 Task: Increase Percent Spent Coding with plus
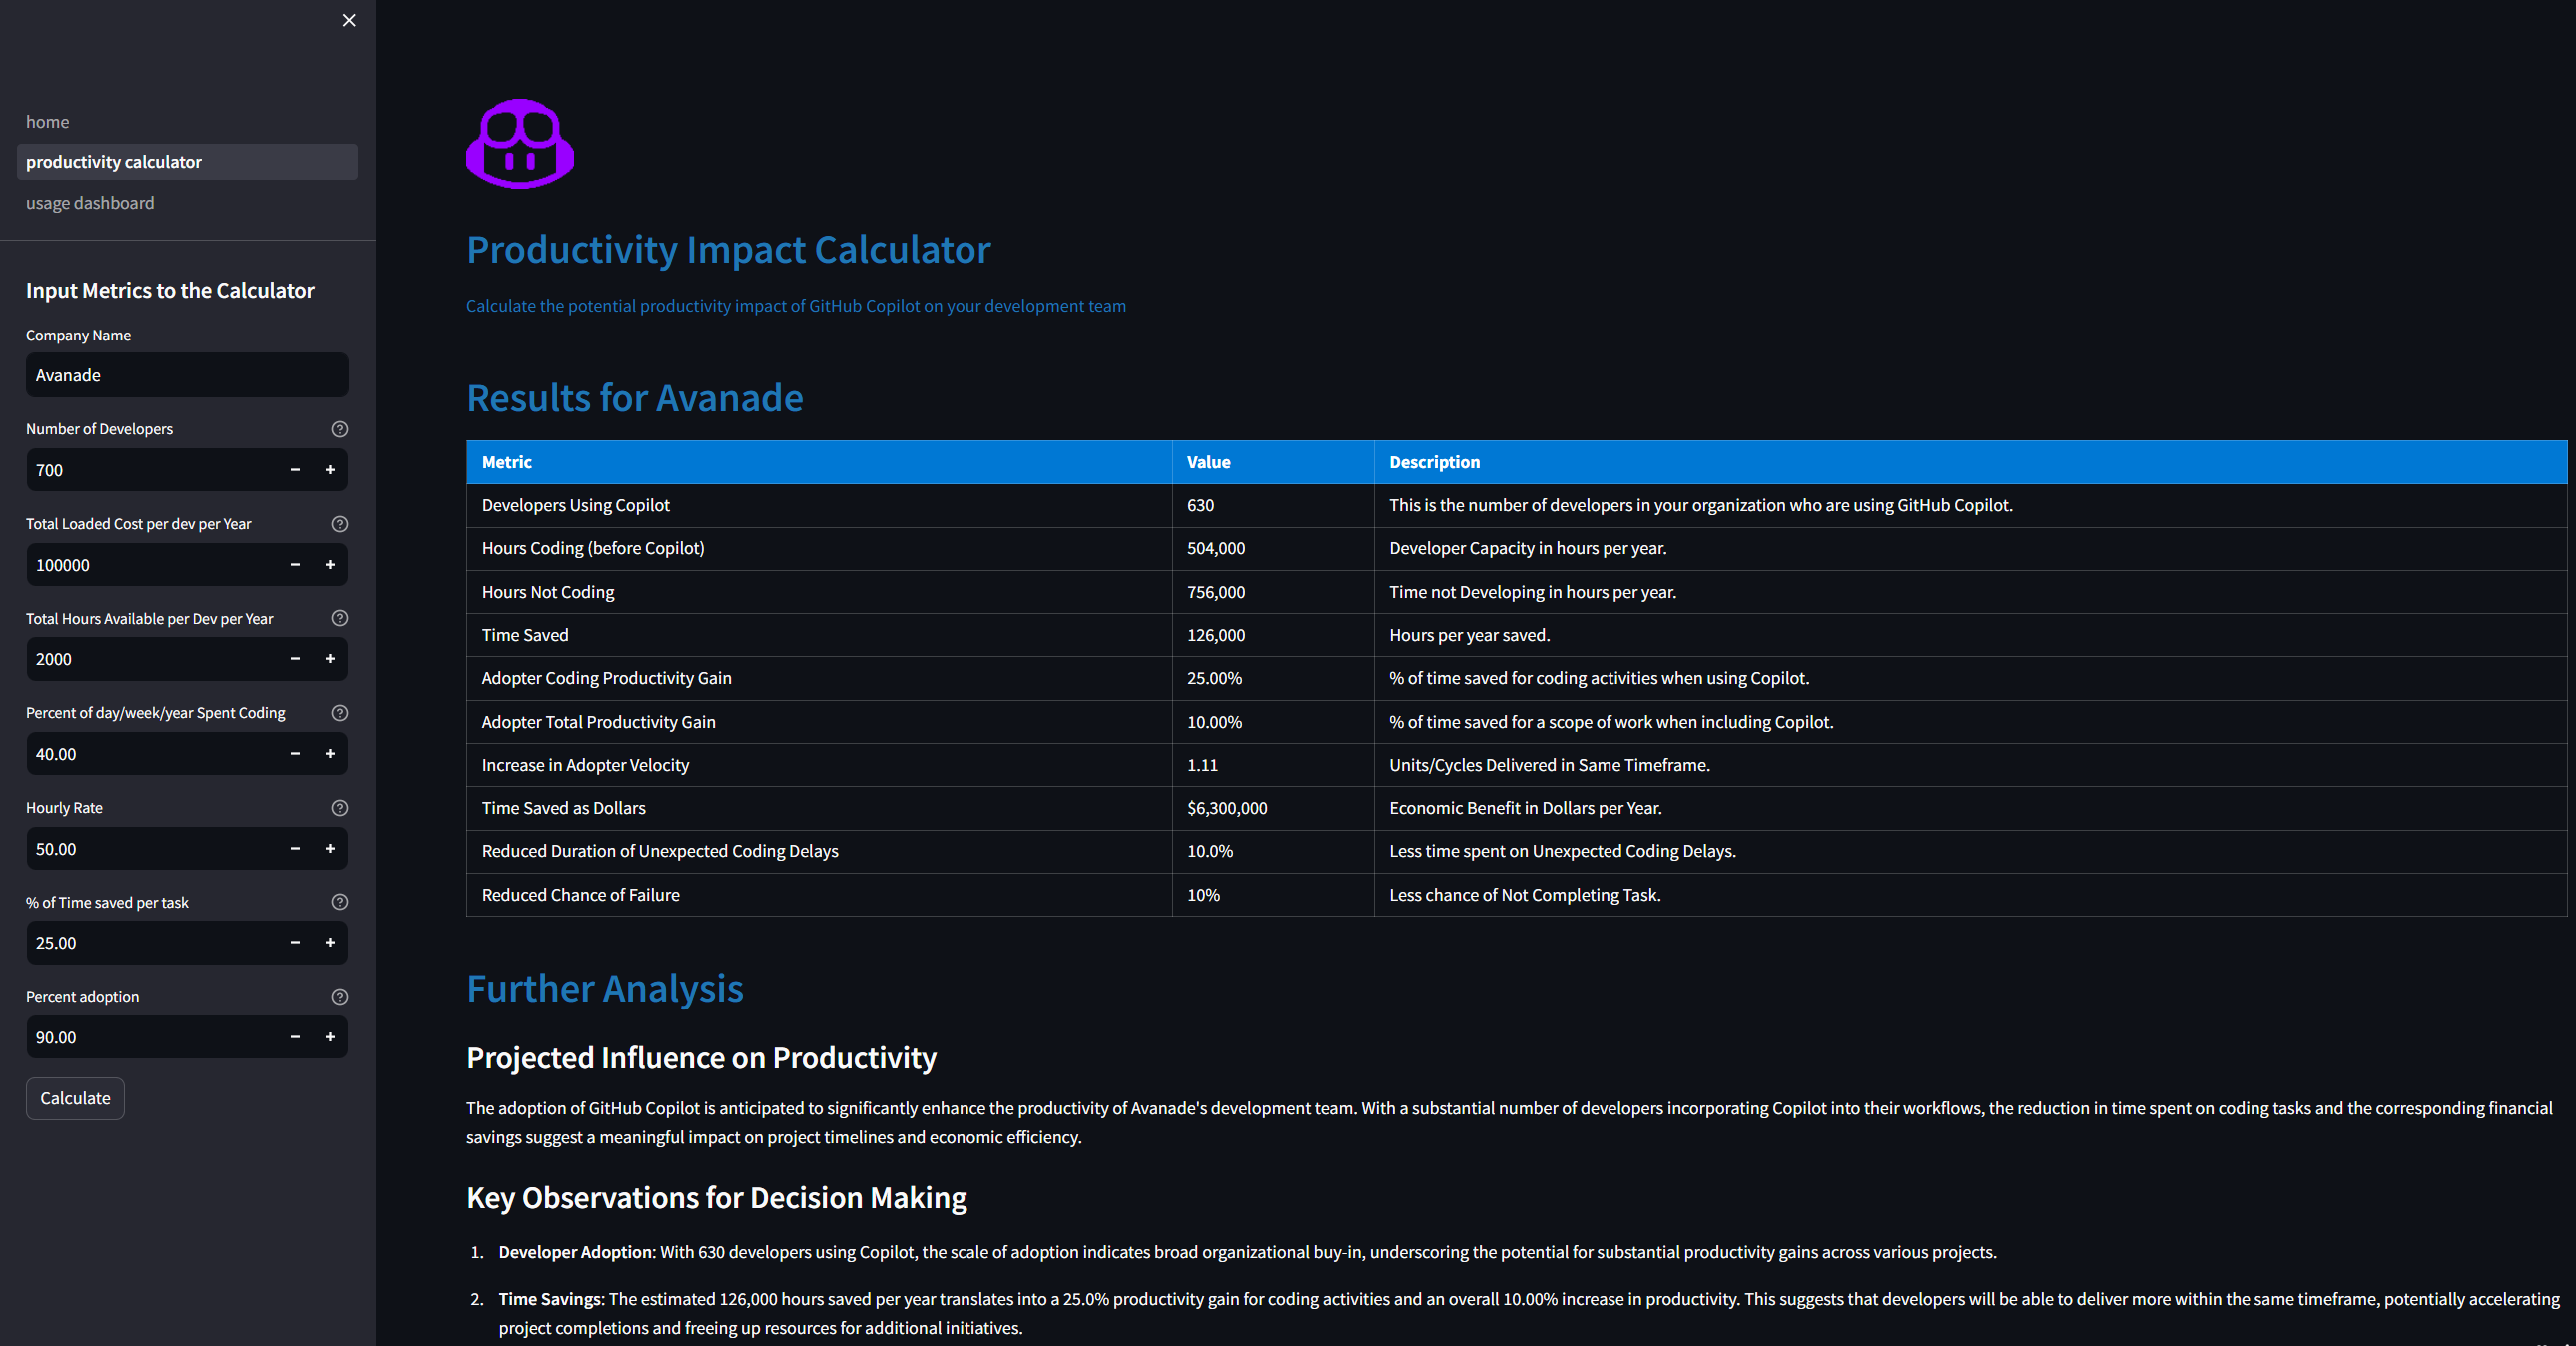331,754
